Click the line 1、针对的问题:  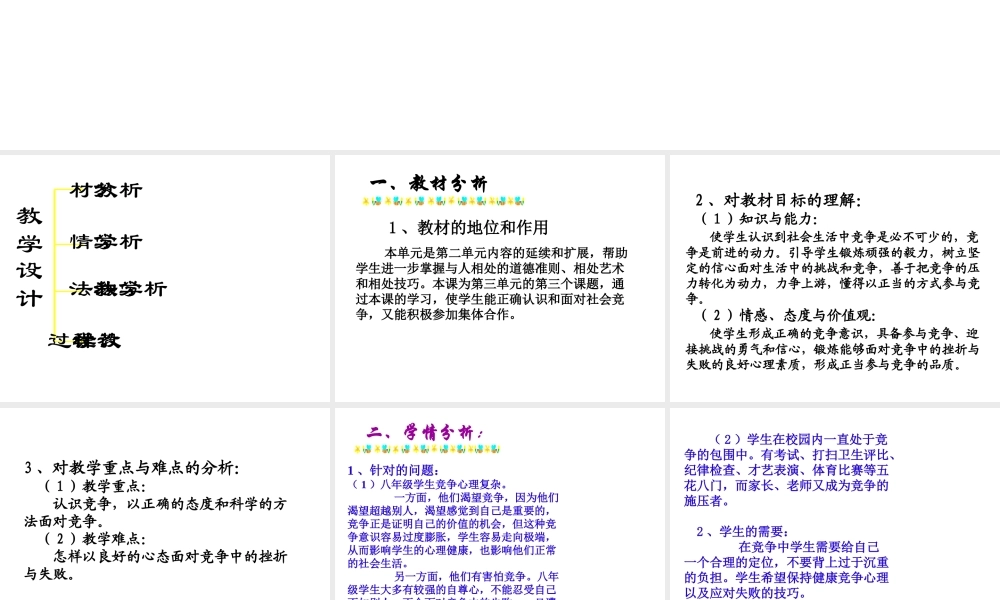pyautogui.click(x=393, y=471)
